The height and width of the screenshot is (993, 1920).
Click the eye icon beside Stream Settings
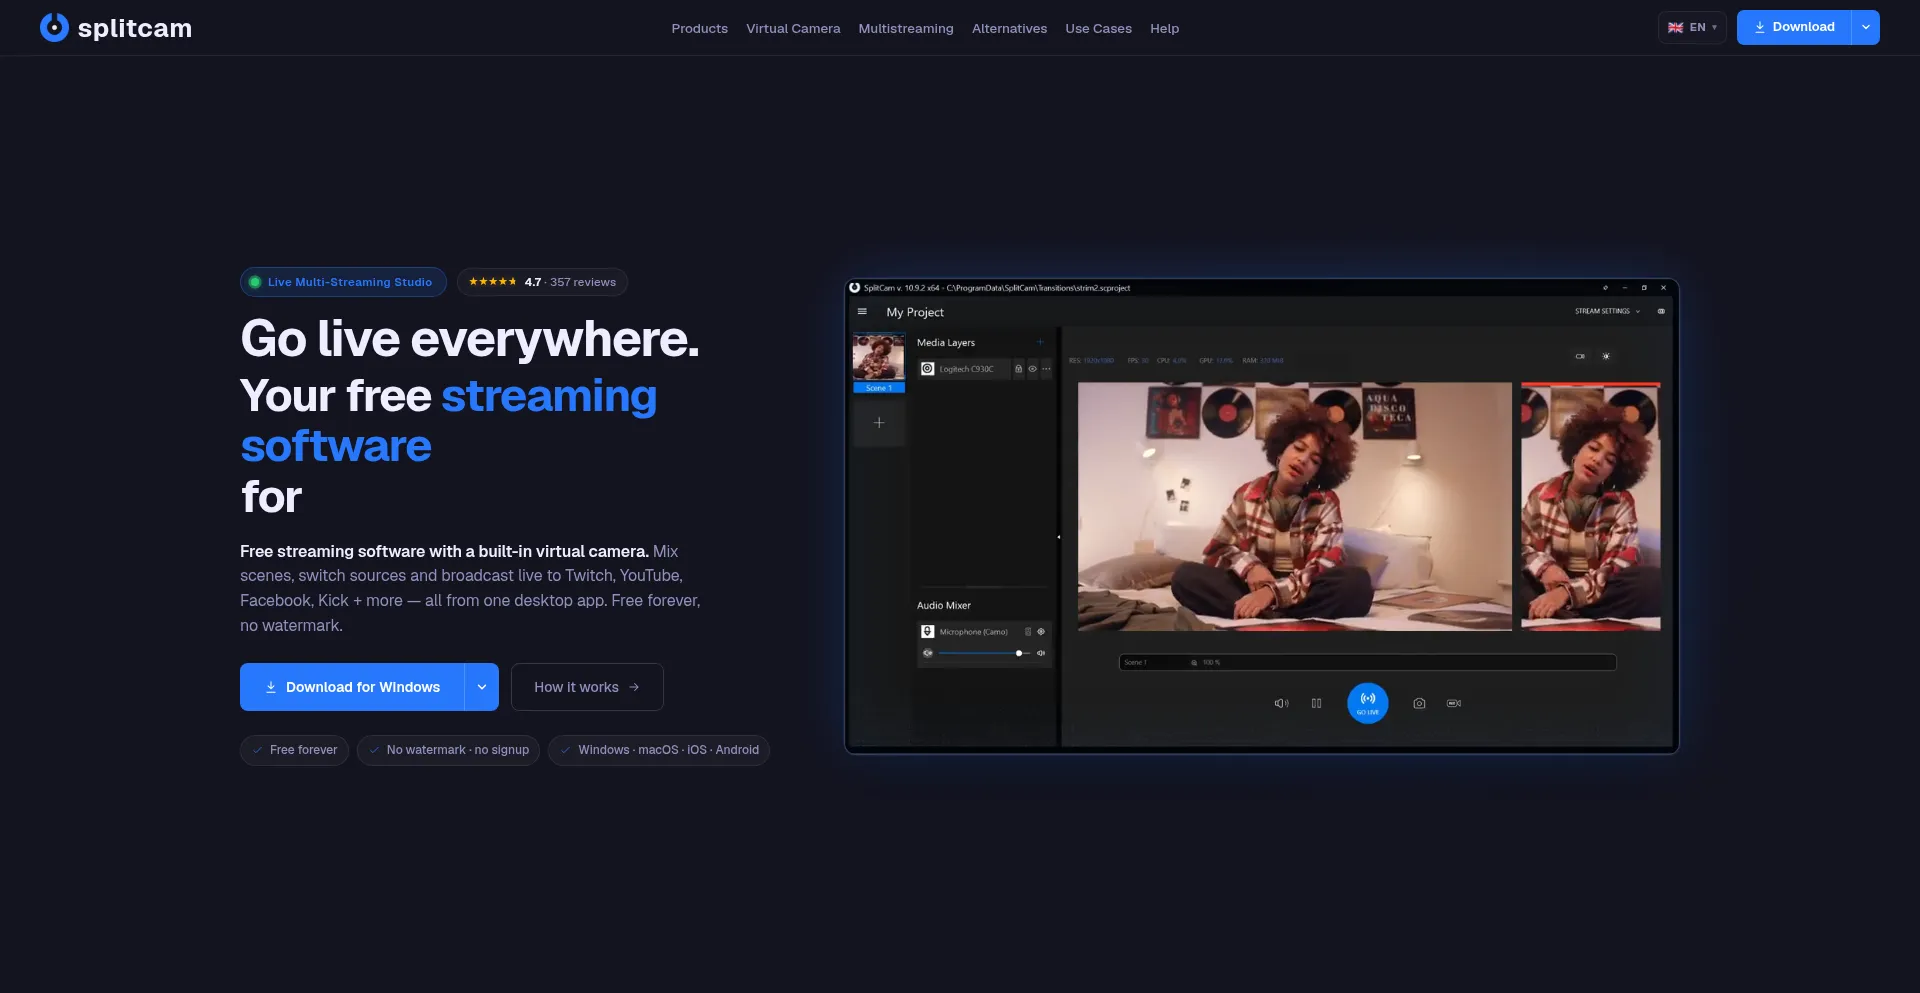(x=1661, y=311)
